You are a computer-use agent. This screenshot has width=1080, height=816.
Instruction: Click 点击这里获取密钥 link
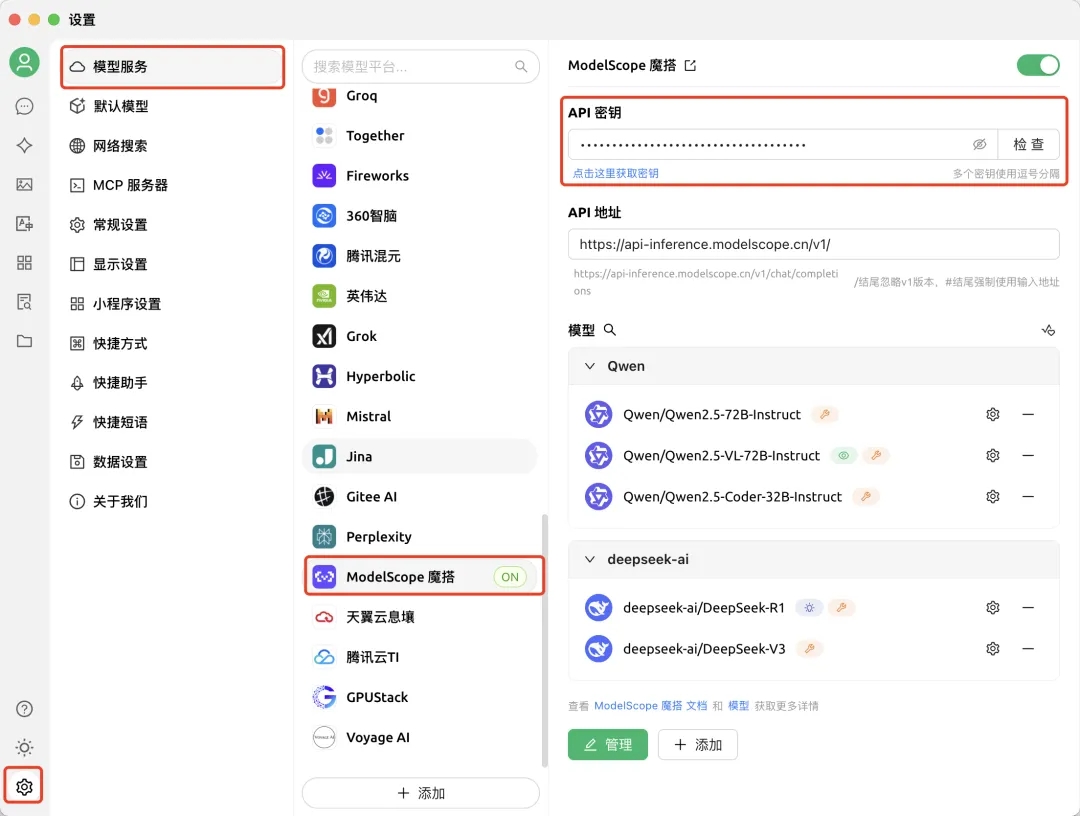click(616, 174)
